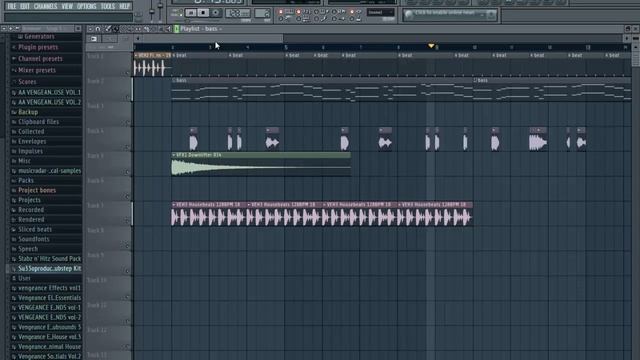Open the Clipboard files folder
640x360 pixels.
tap(38, 122)
